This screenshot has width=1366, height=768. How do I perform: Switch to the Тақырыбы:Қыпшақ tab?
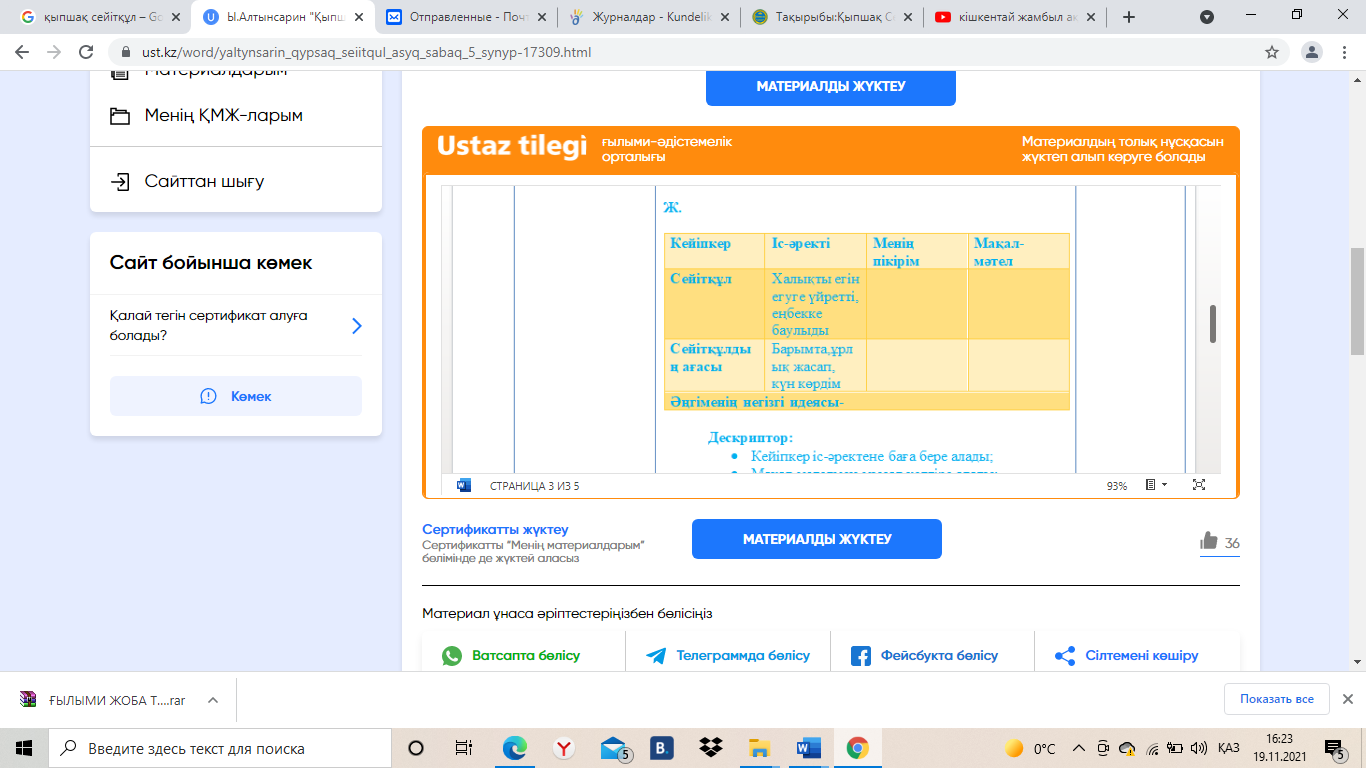point(833,17)
